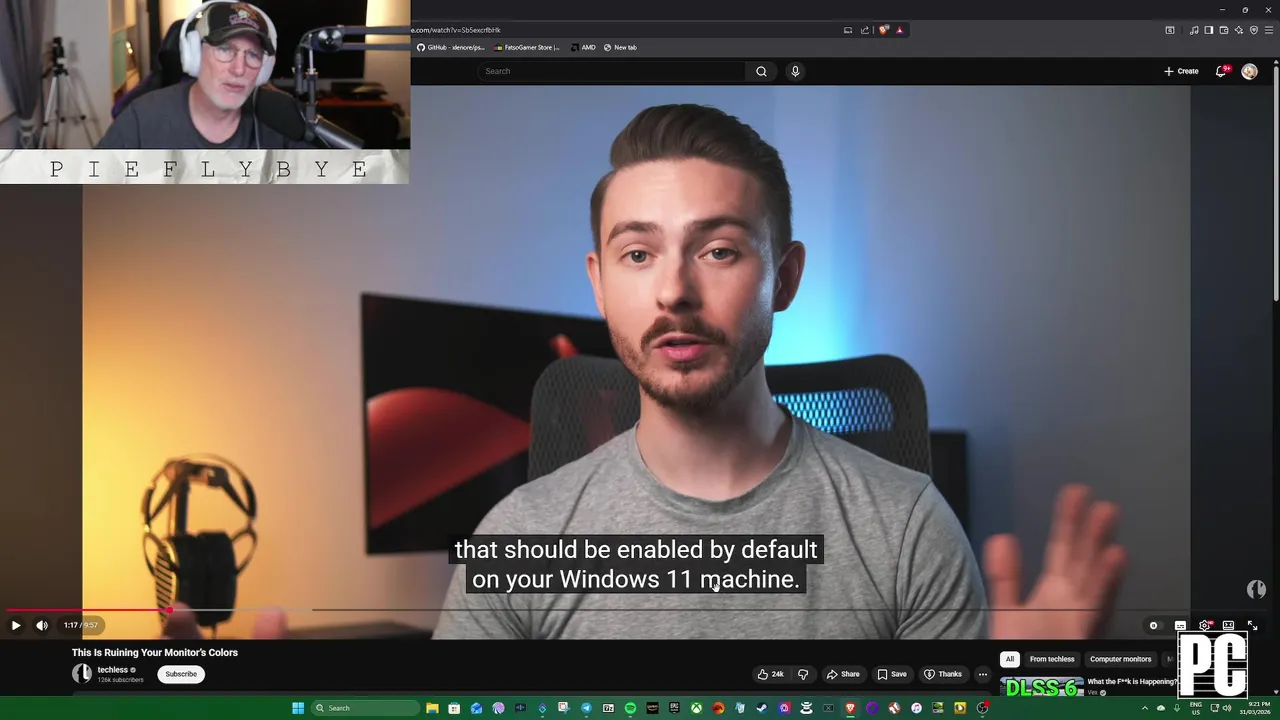Open FatsoGamer Store bookmark
Screen dimensions: 1280x720
point(527,47)
